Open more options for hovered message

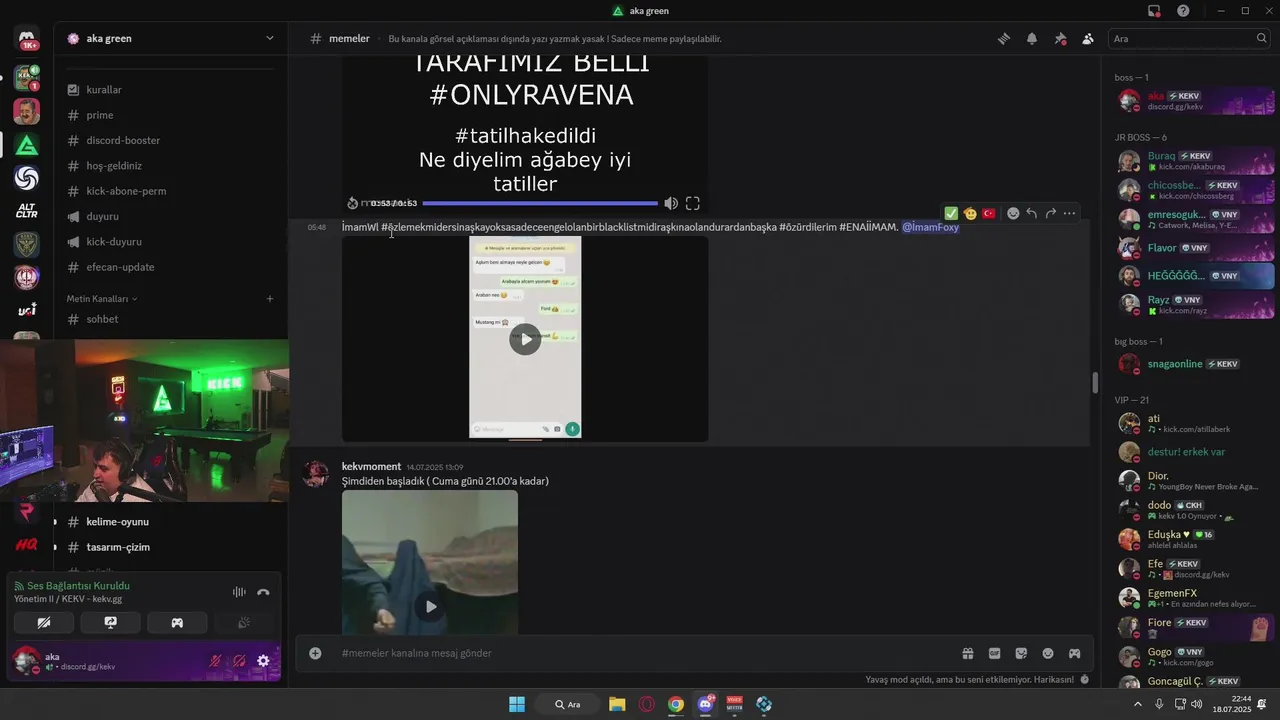pos(1070,213)
